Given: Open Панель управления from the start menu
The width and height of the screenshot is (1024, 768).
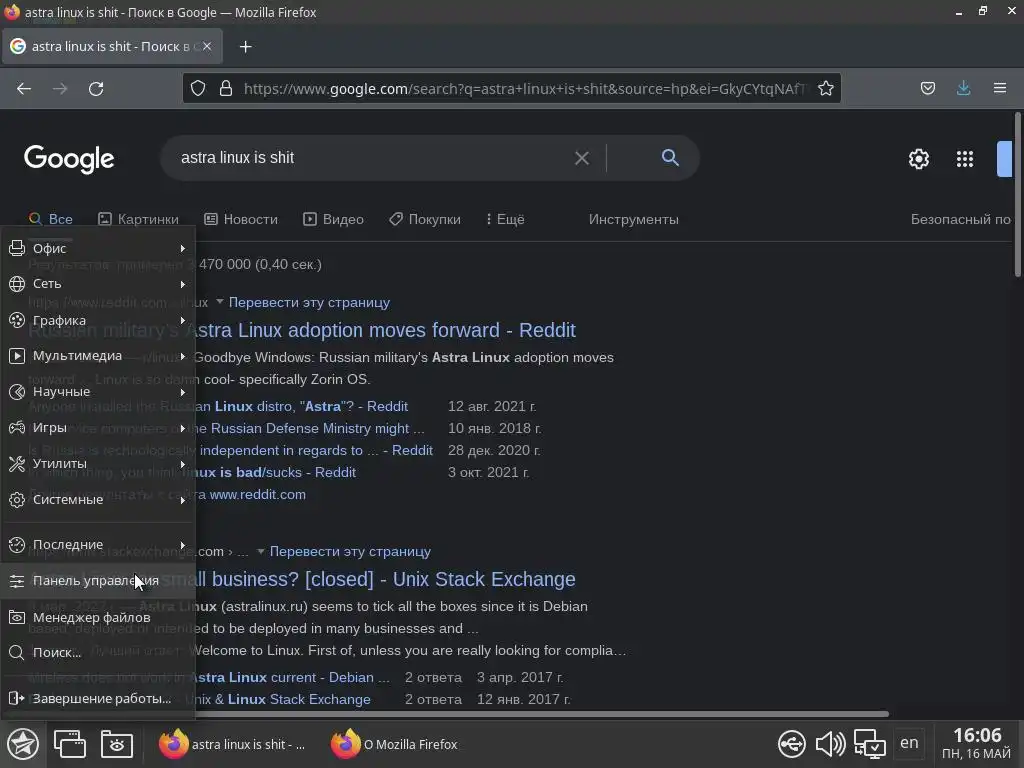Looking at the screenshot, I should click(98, 581).
